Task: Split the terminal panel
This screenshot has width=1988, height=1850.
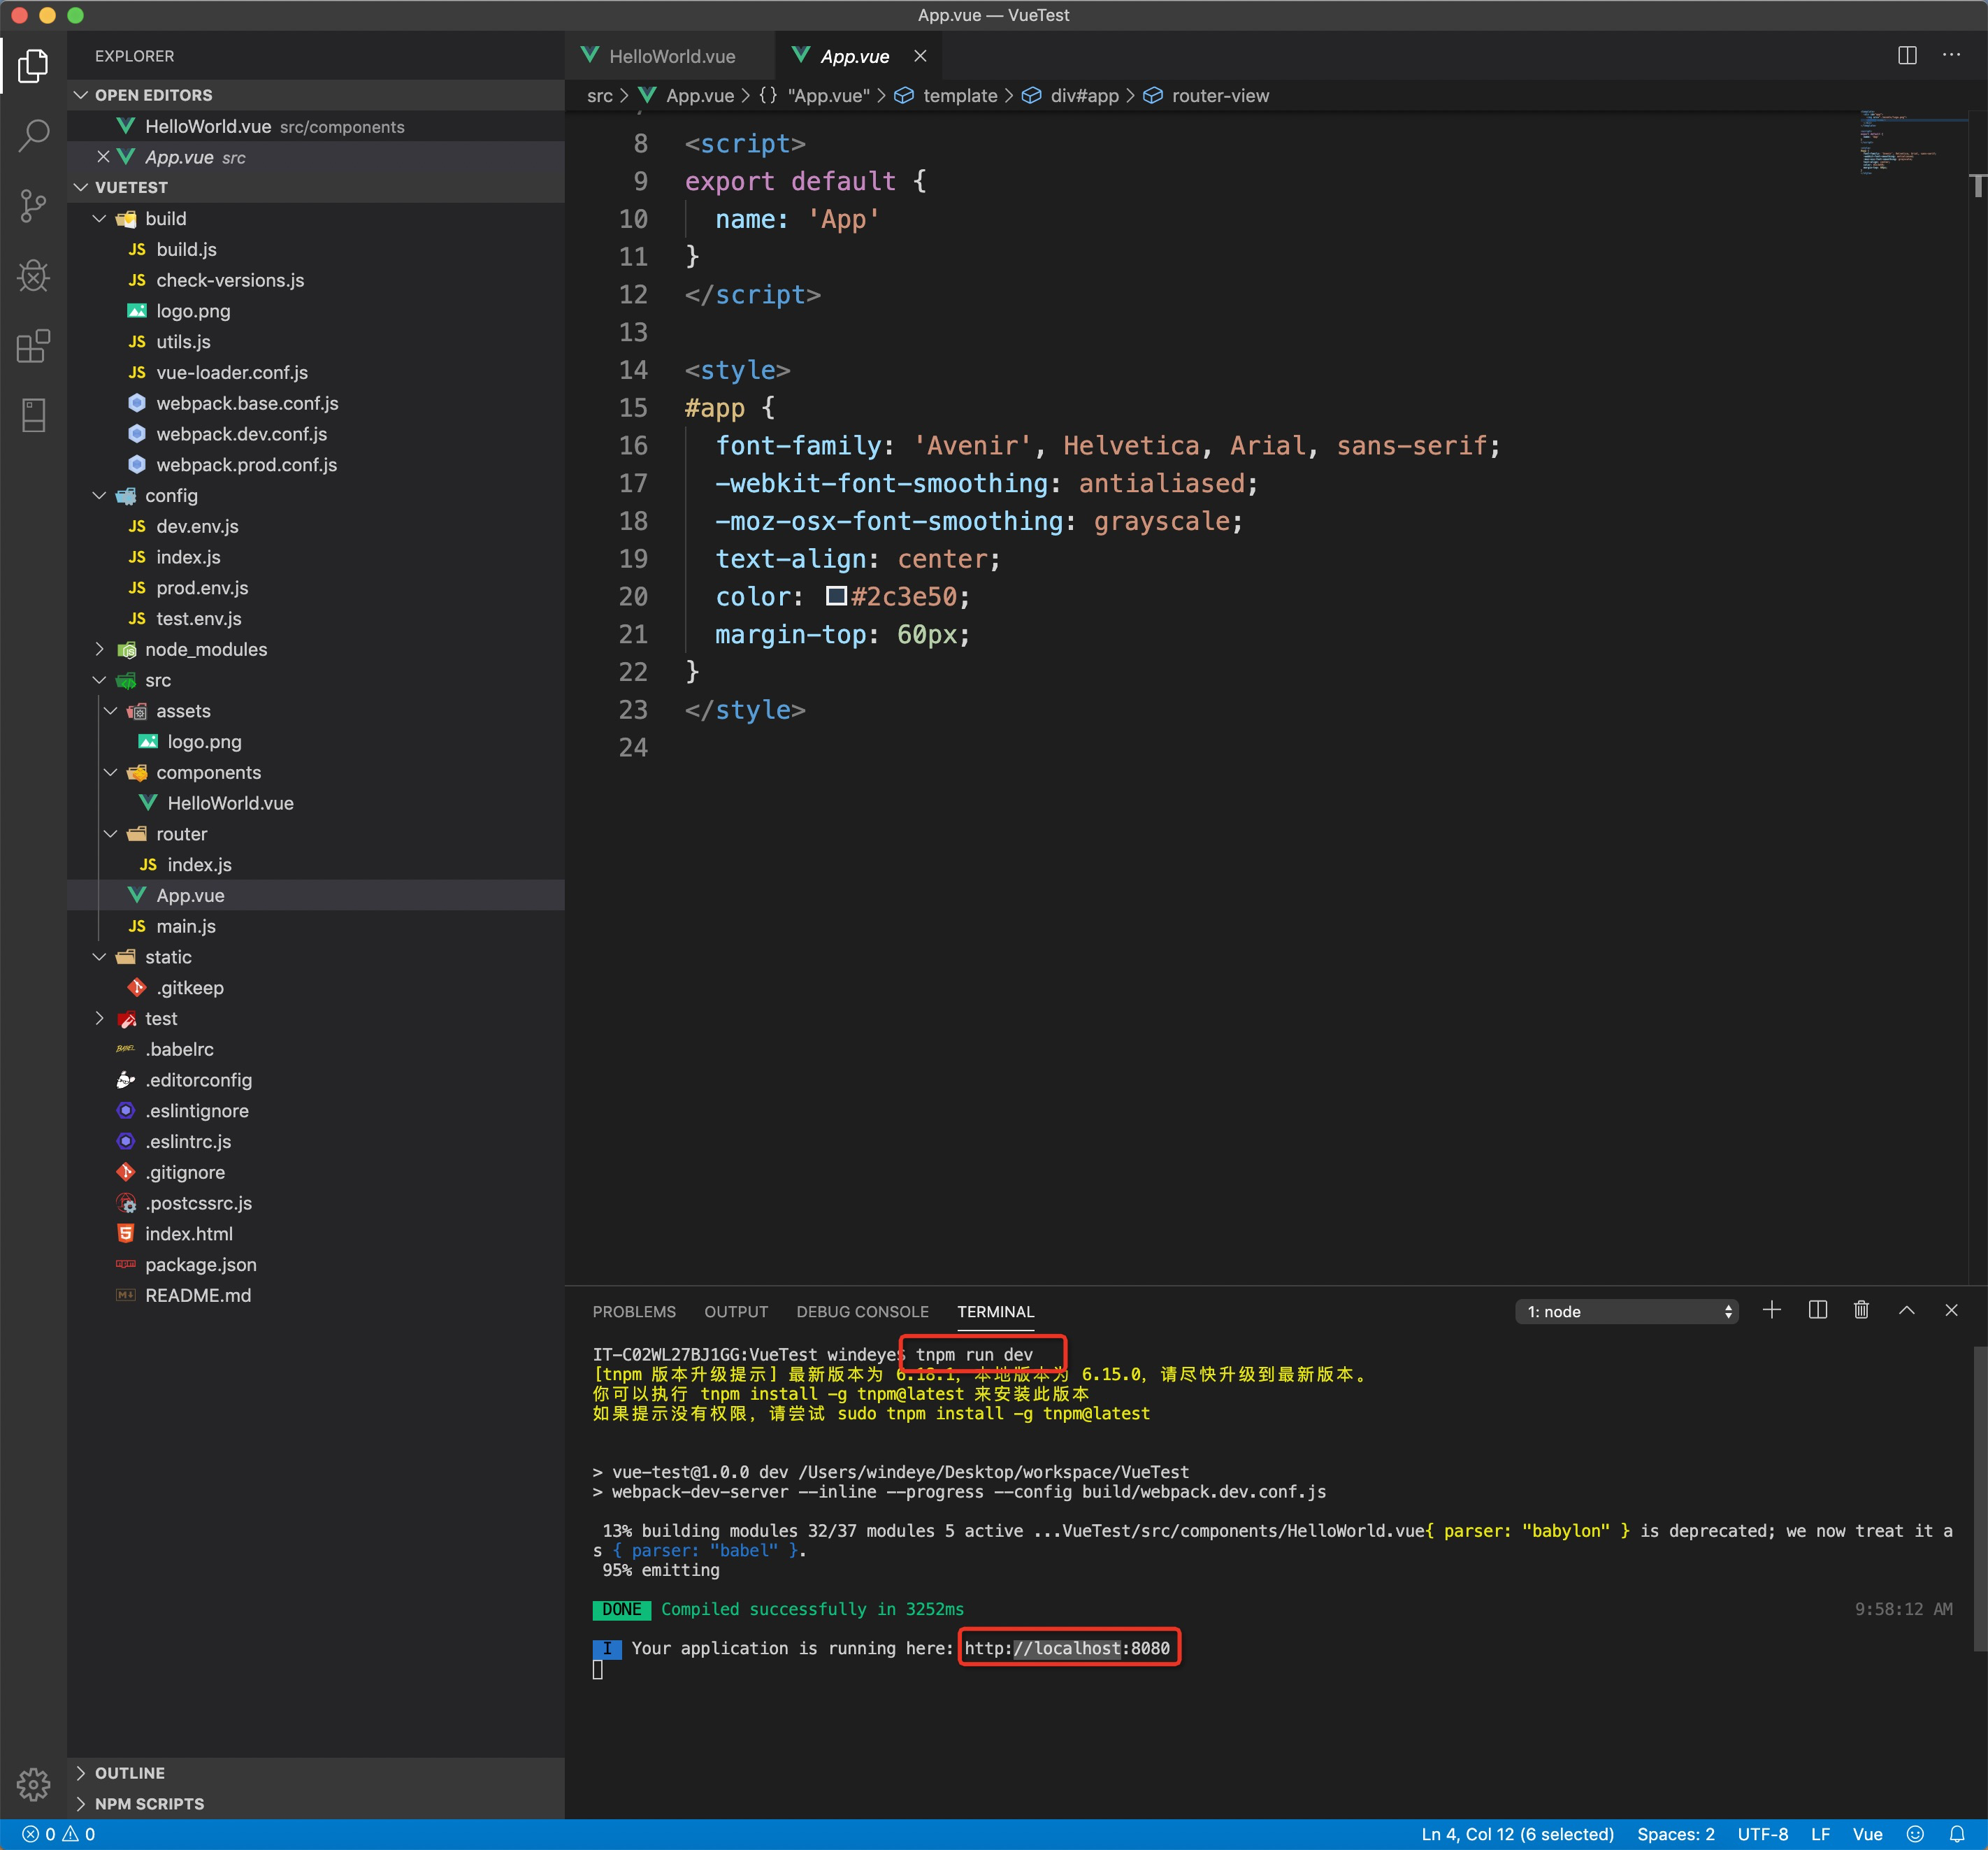Action: pos(1817,1310)
